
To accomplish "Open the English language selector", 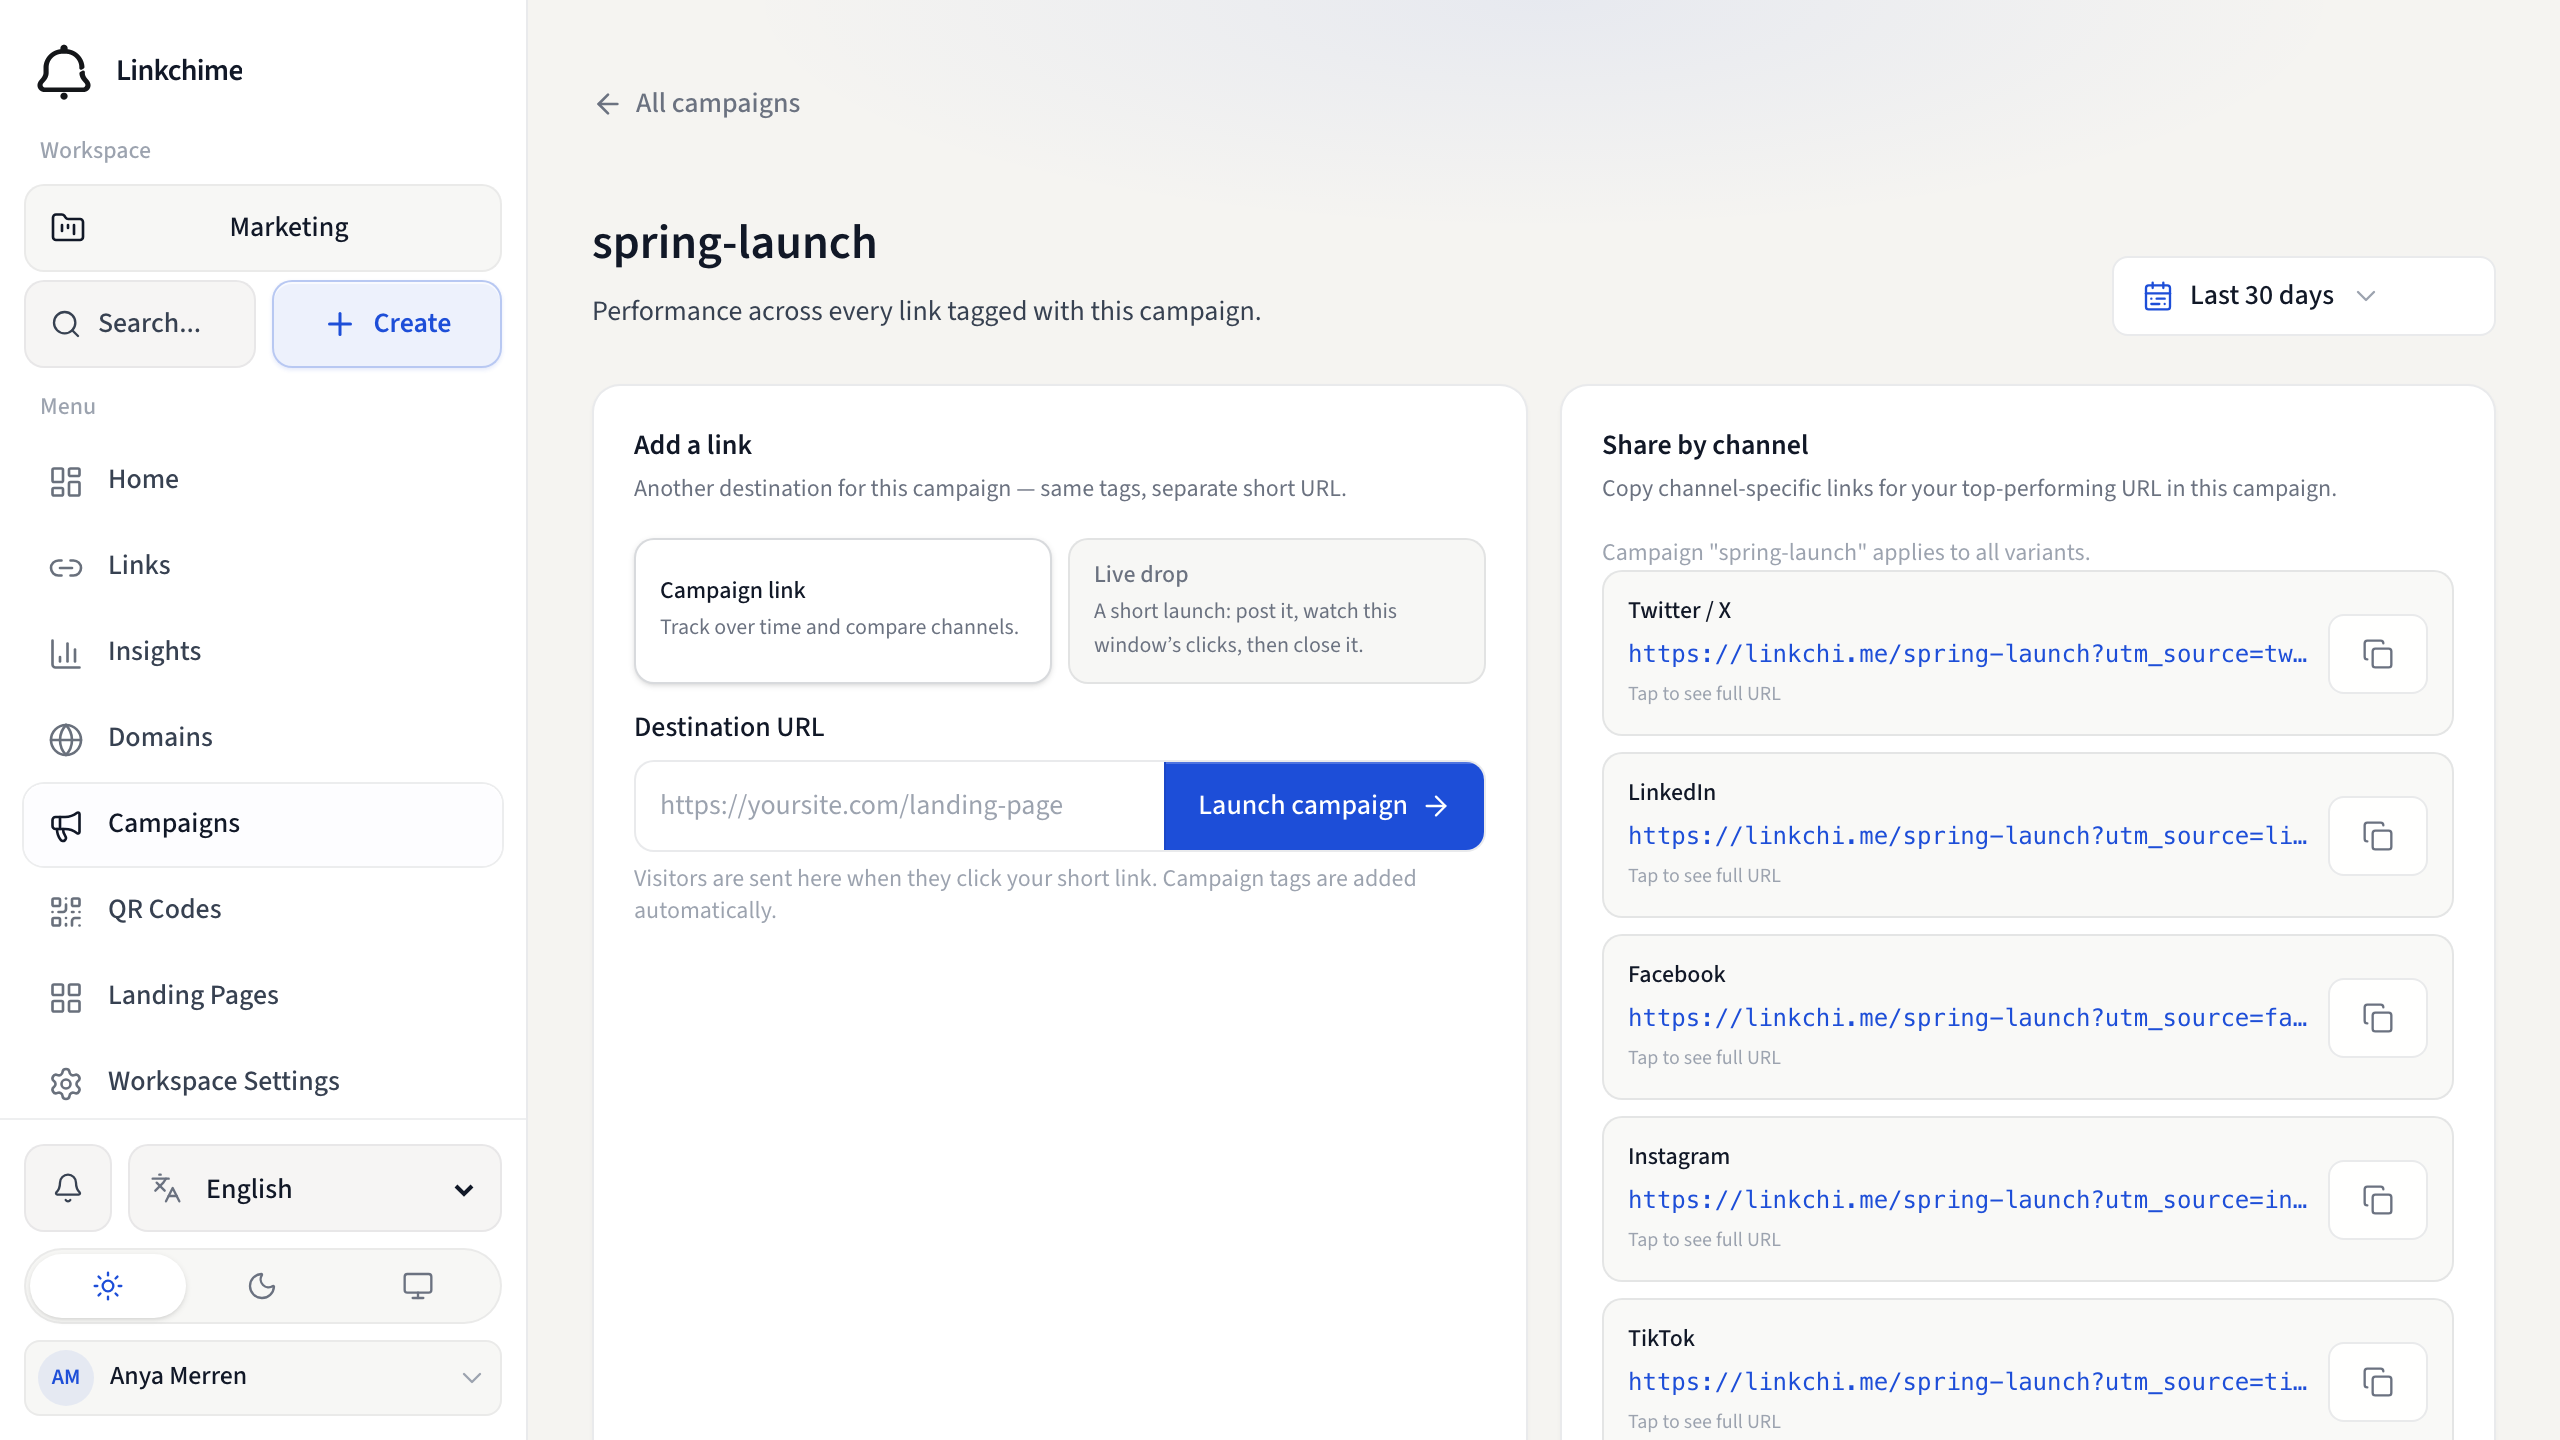I will (x=315, y=1188).
